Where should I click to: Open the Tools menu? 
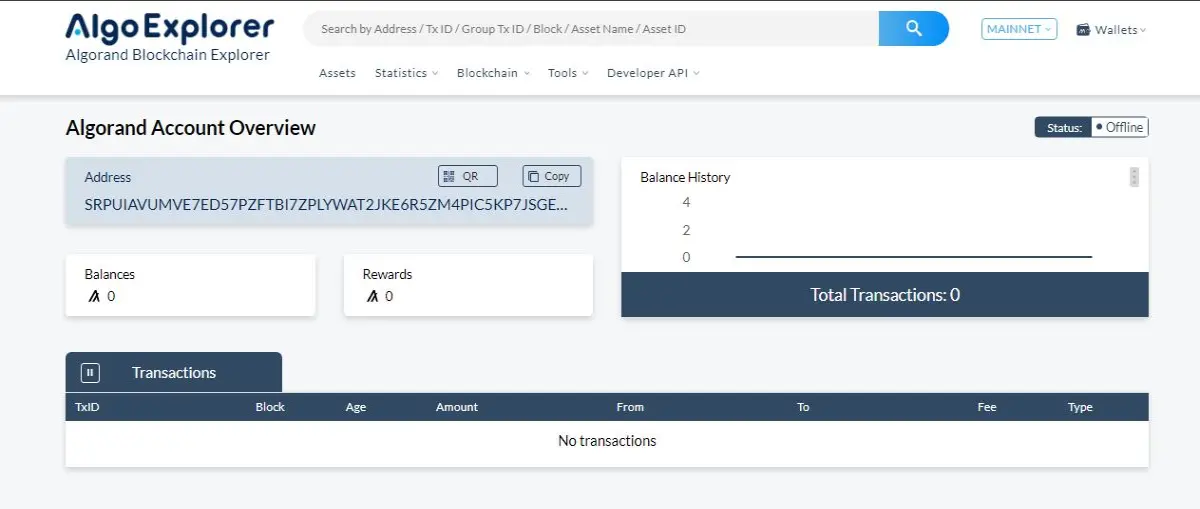(x=568, y=73)
